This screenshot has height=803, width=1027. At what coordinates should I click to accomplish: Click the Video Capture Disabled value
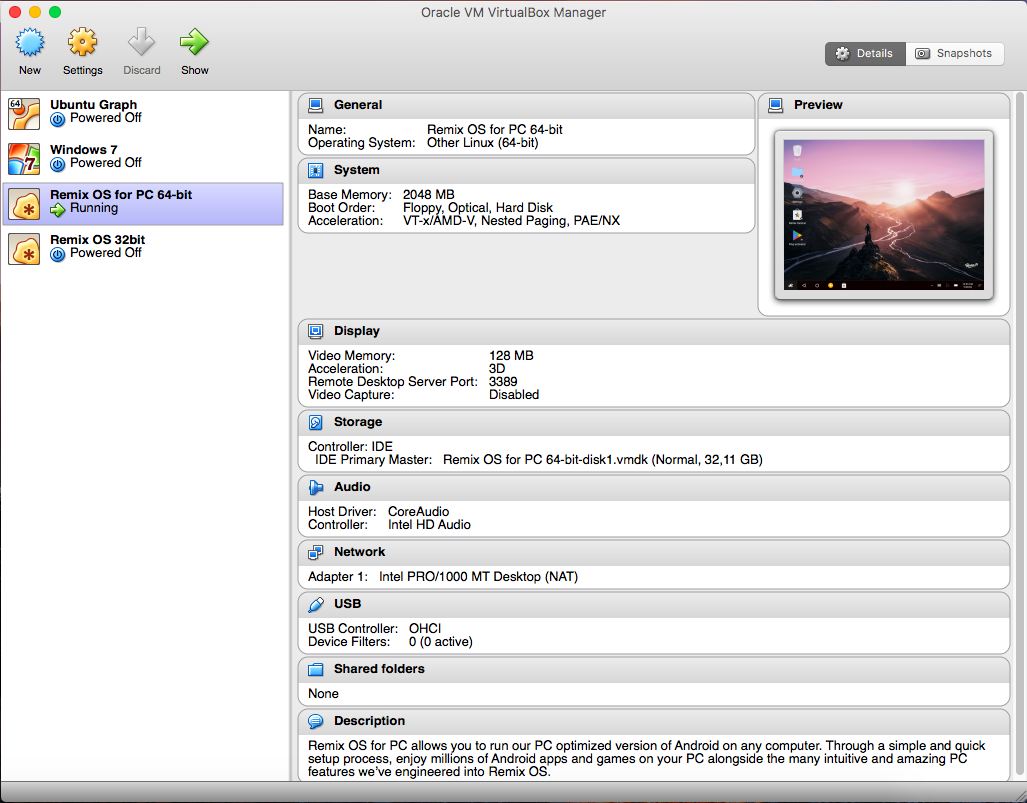tap(514, 395)
